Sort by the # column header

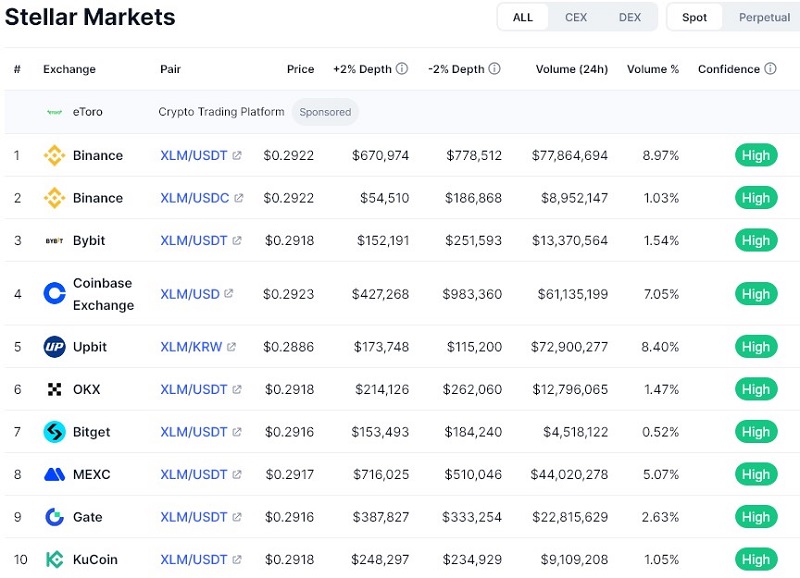coord(17,69)
